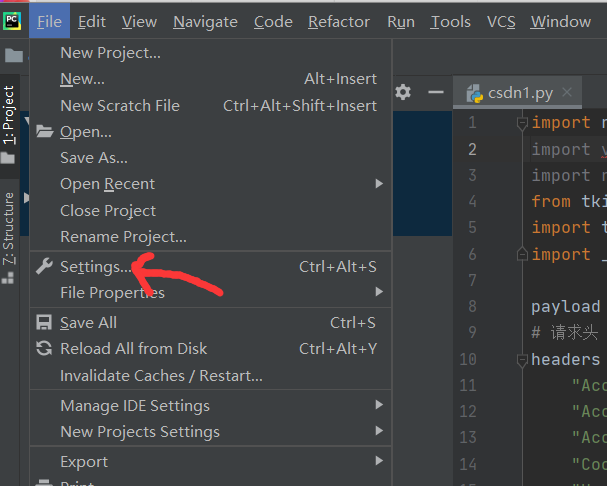The image size is (607, 486).
Task: Click the fold marker on line 1
Action: (x=521, y=123)
